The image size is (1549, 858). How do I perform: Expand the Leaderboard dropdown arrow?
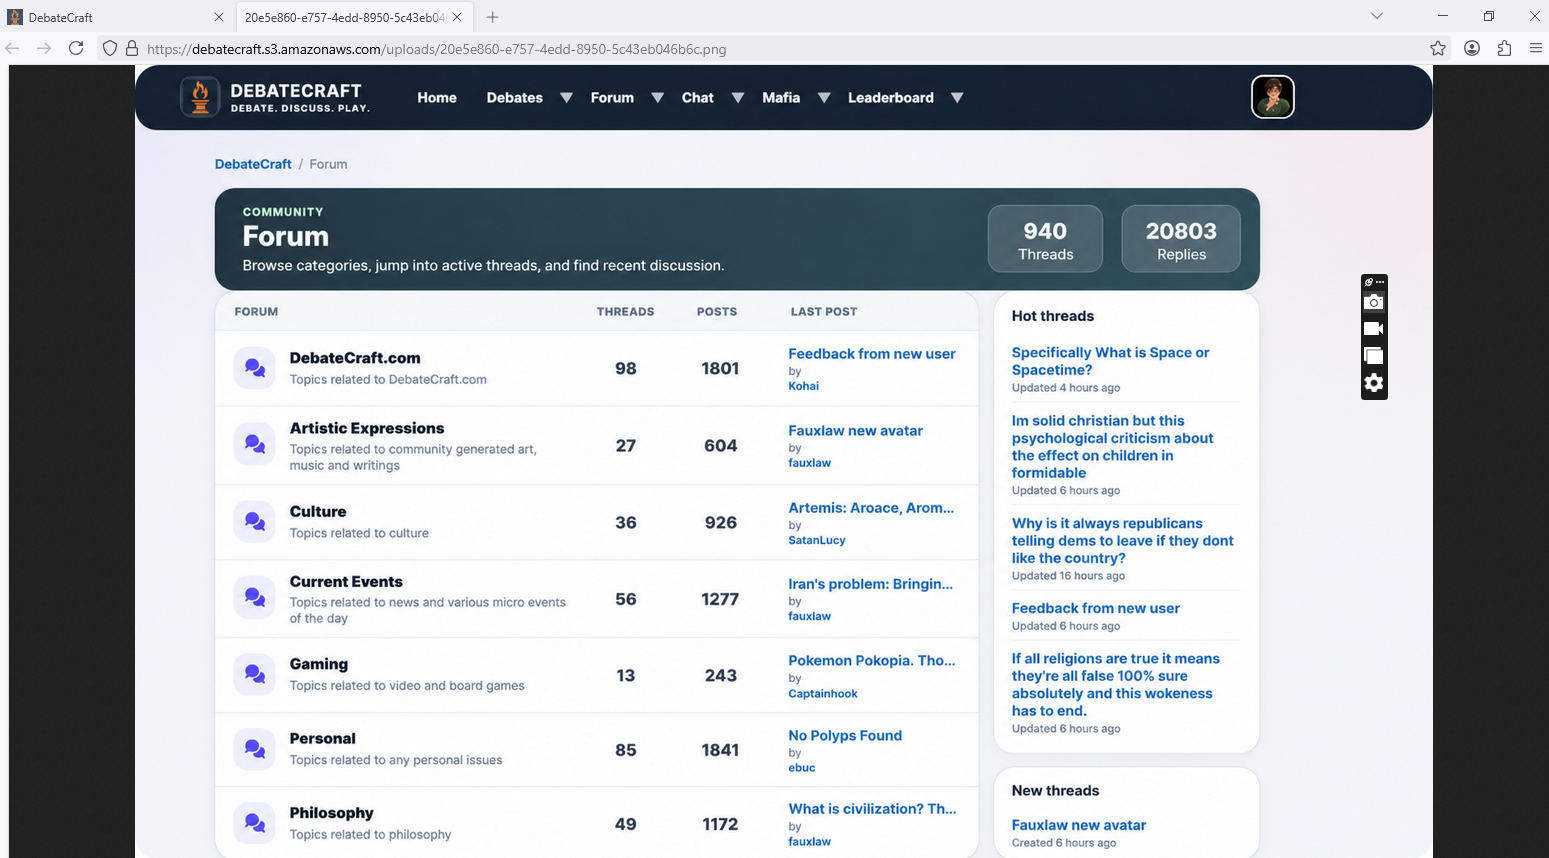coord(956,98)
